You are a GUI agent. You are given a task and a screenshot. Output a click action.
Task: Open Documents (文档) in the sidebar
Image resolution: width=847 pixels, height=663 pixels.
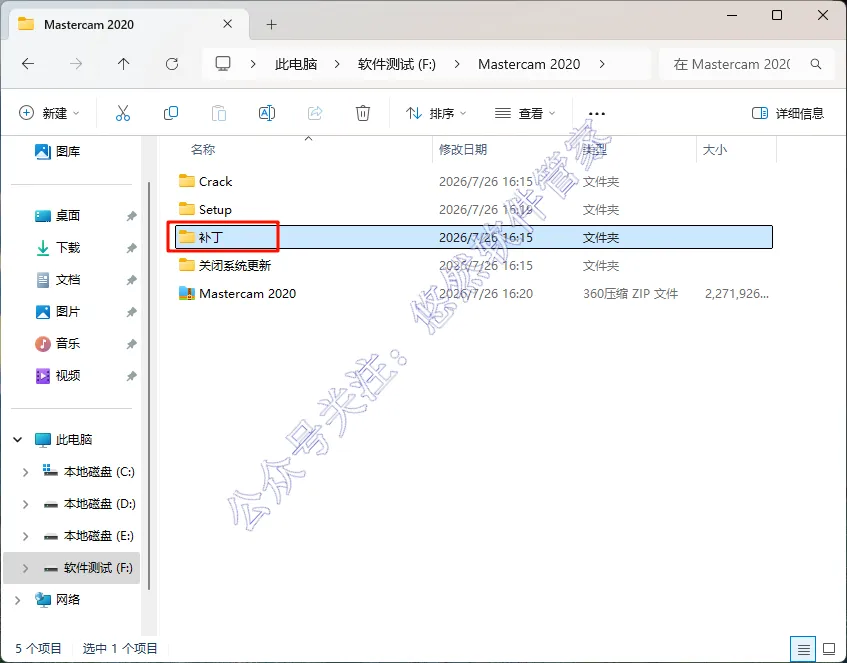click(x=58, y=279)
